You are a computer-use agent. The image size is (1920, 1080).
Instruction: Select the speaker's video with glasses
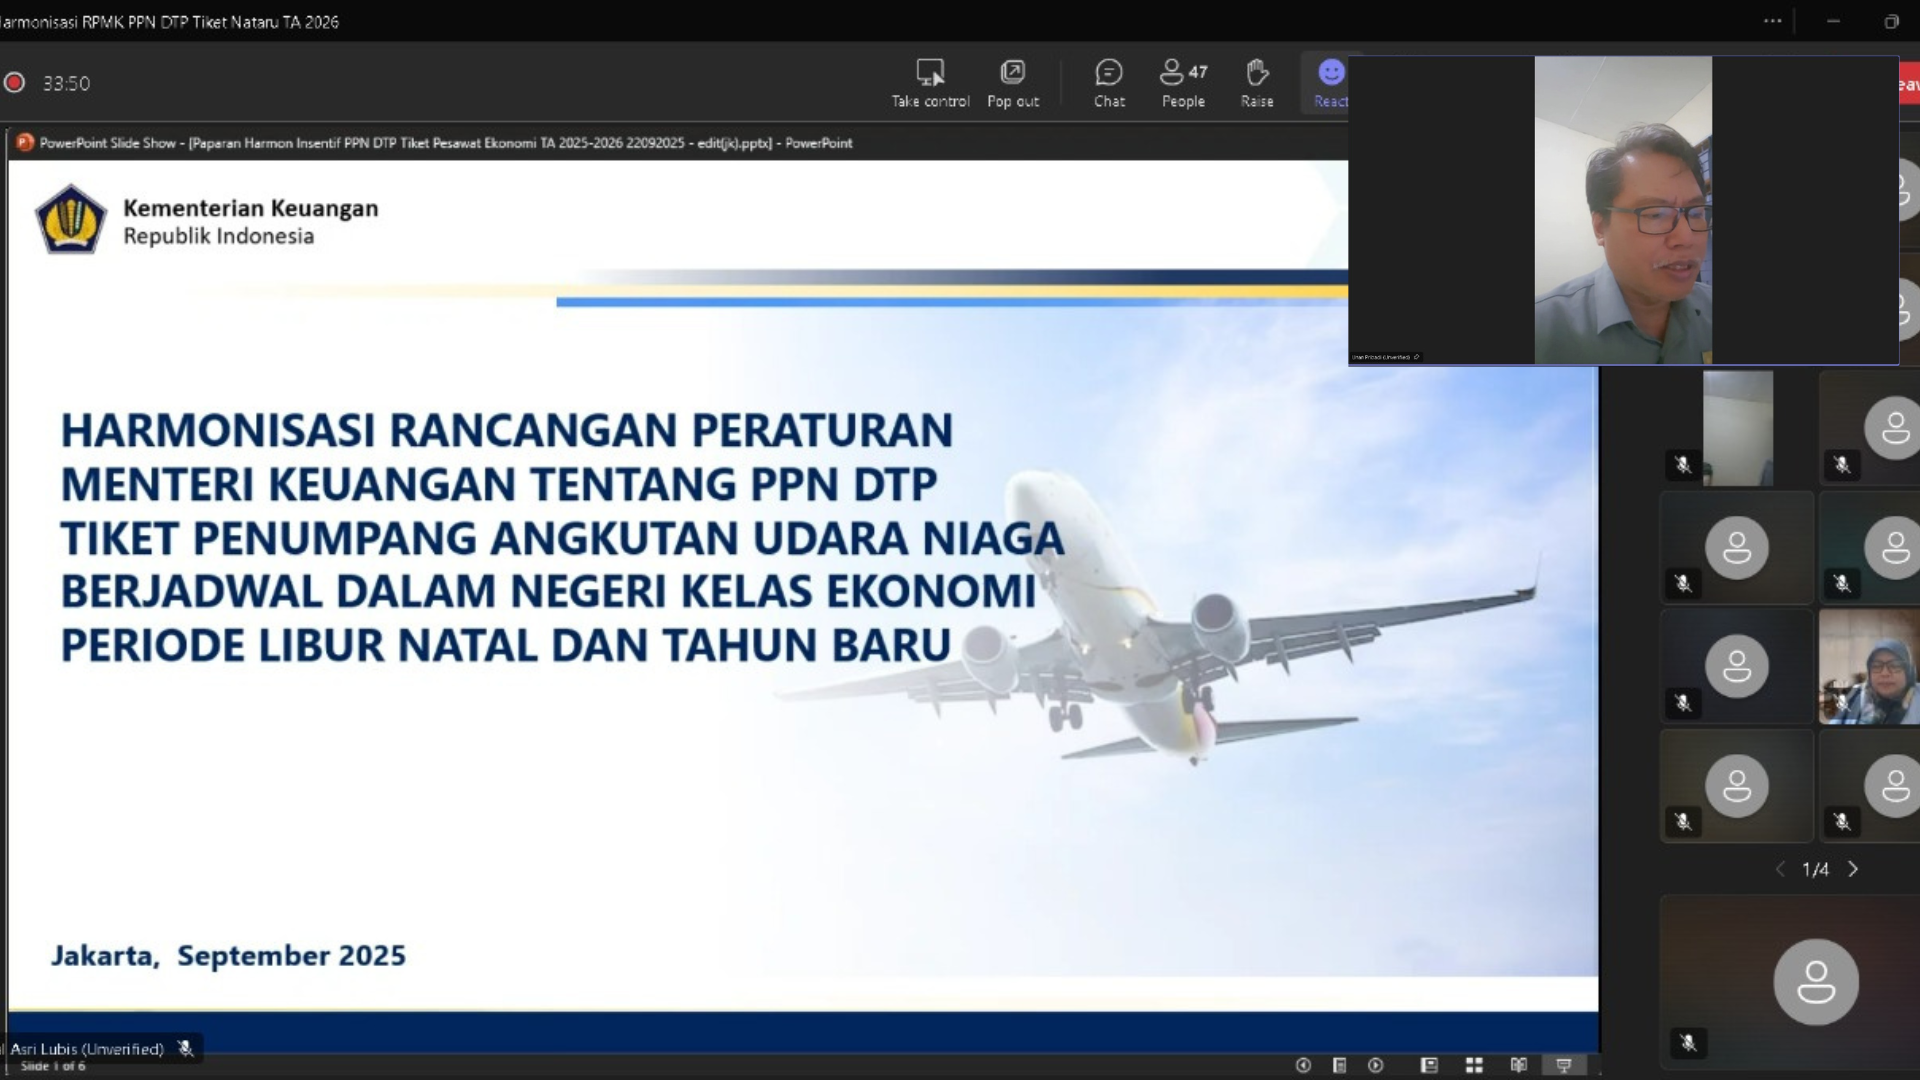tap(1623, 210)
